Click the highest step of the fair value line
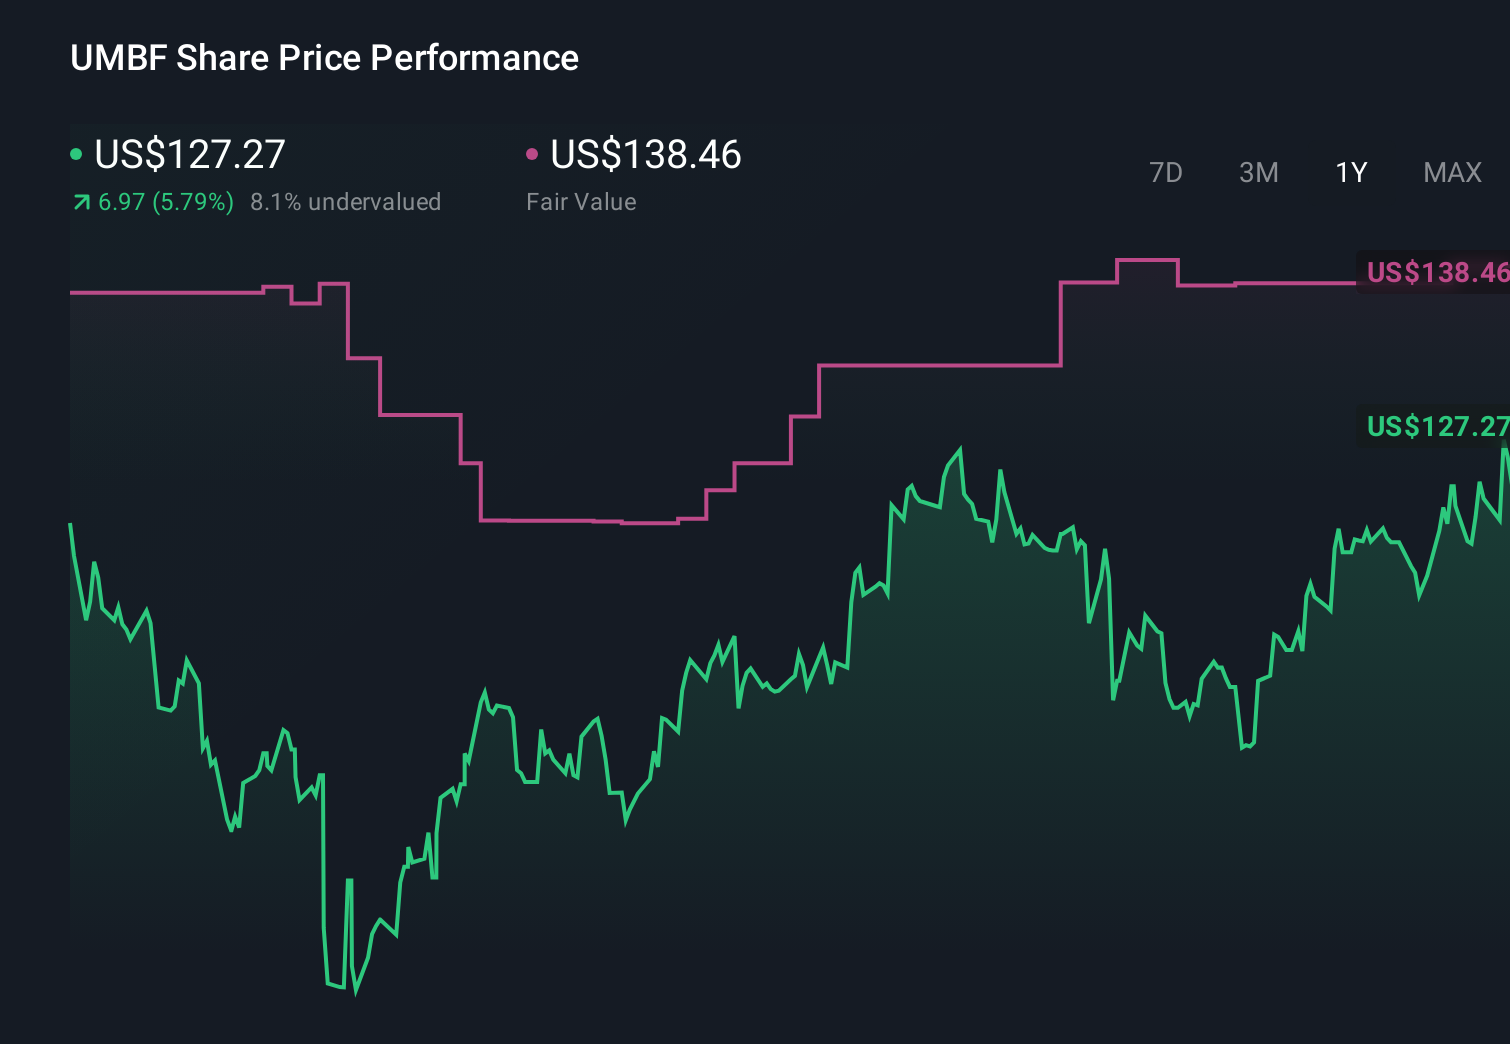The width and height of the screenshot is (1510, 1044). pos(1147,260)
